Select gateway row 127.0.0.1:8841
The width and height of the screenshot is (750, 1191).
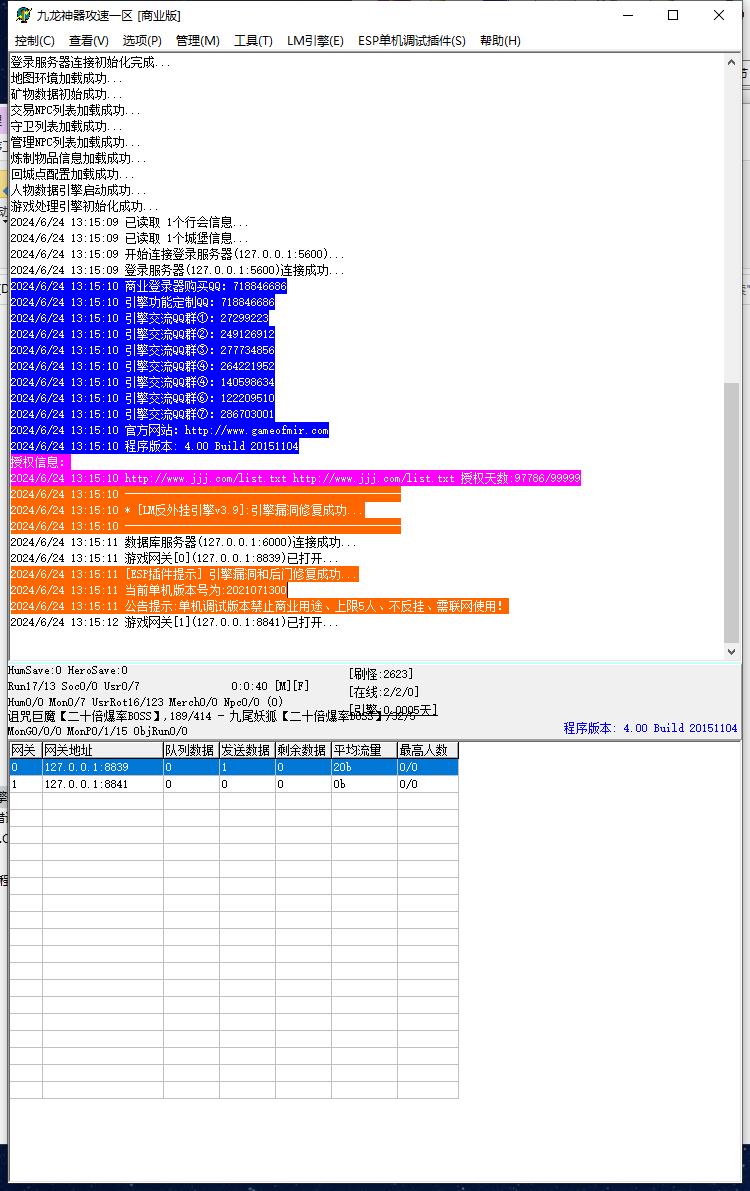point(233,784)
